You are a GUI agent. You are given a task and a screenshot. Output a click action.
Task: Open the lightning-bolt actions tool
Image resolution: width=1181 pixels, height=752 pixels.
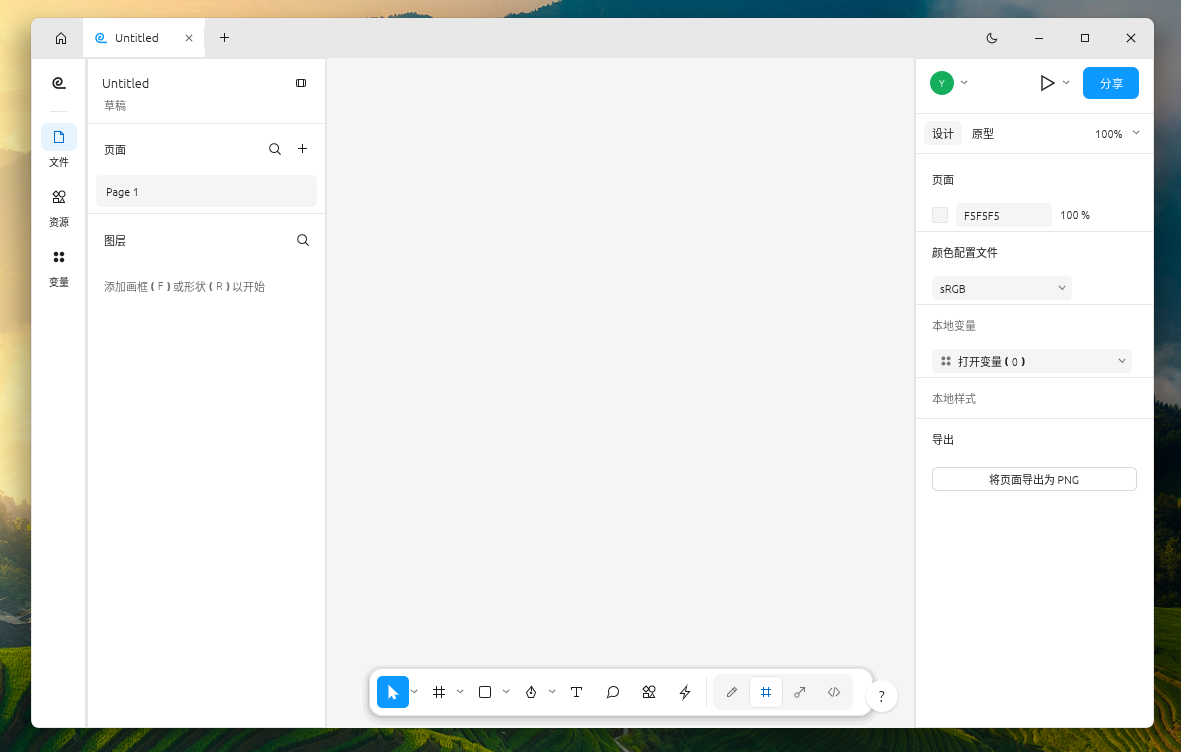pos(685,692)
